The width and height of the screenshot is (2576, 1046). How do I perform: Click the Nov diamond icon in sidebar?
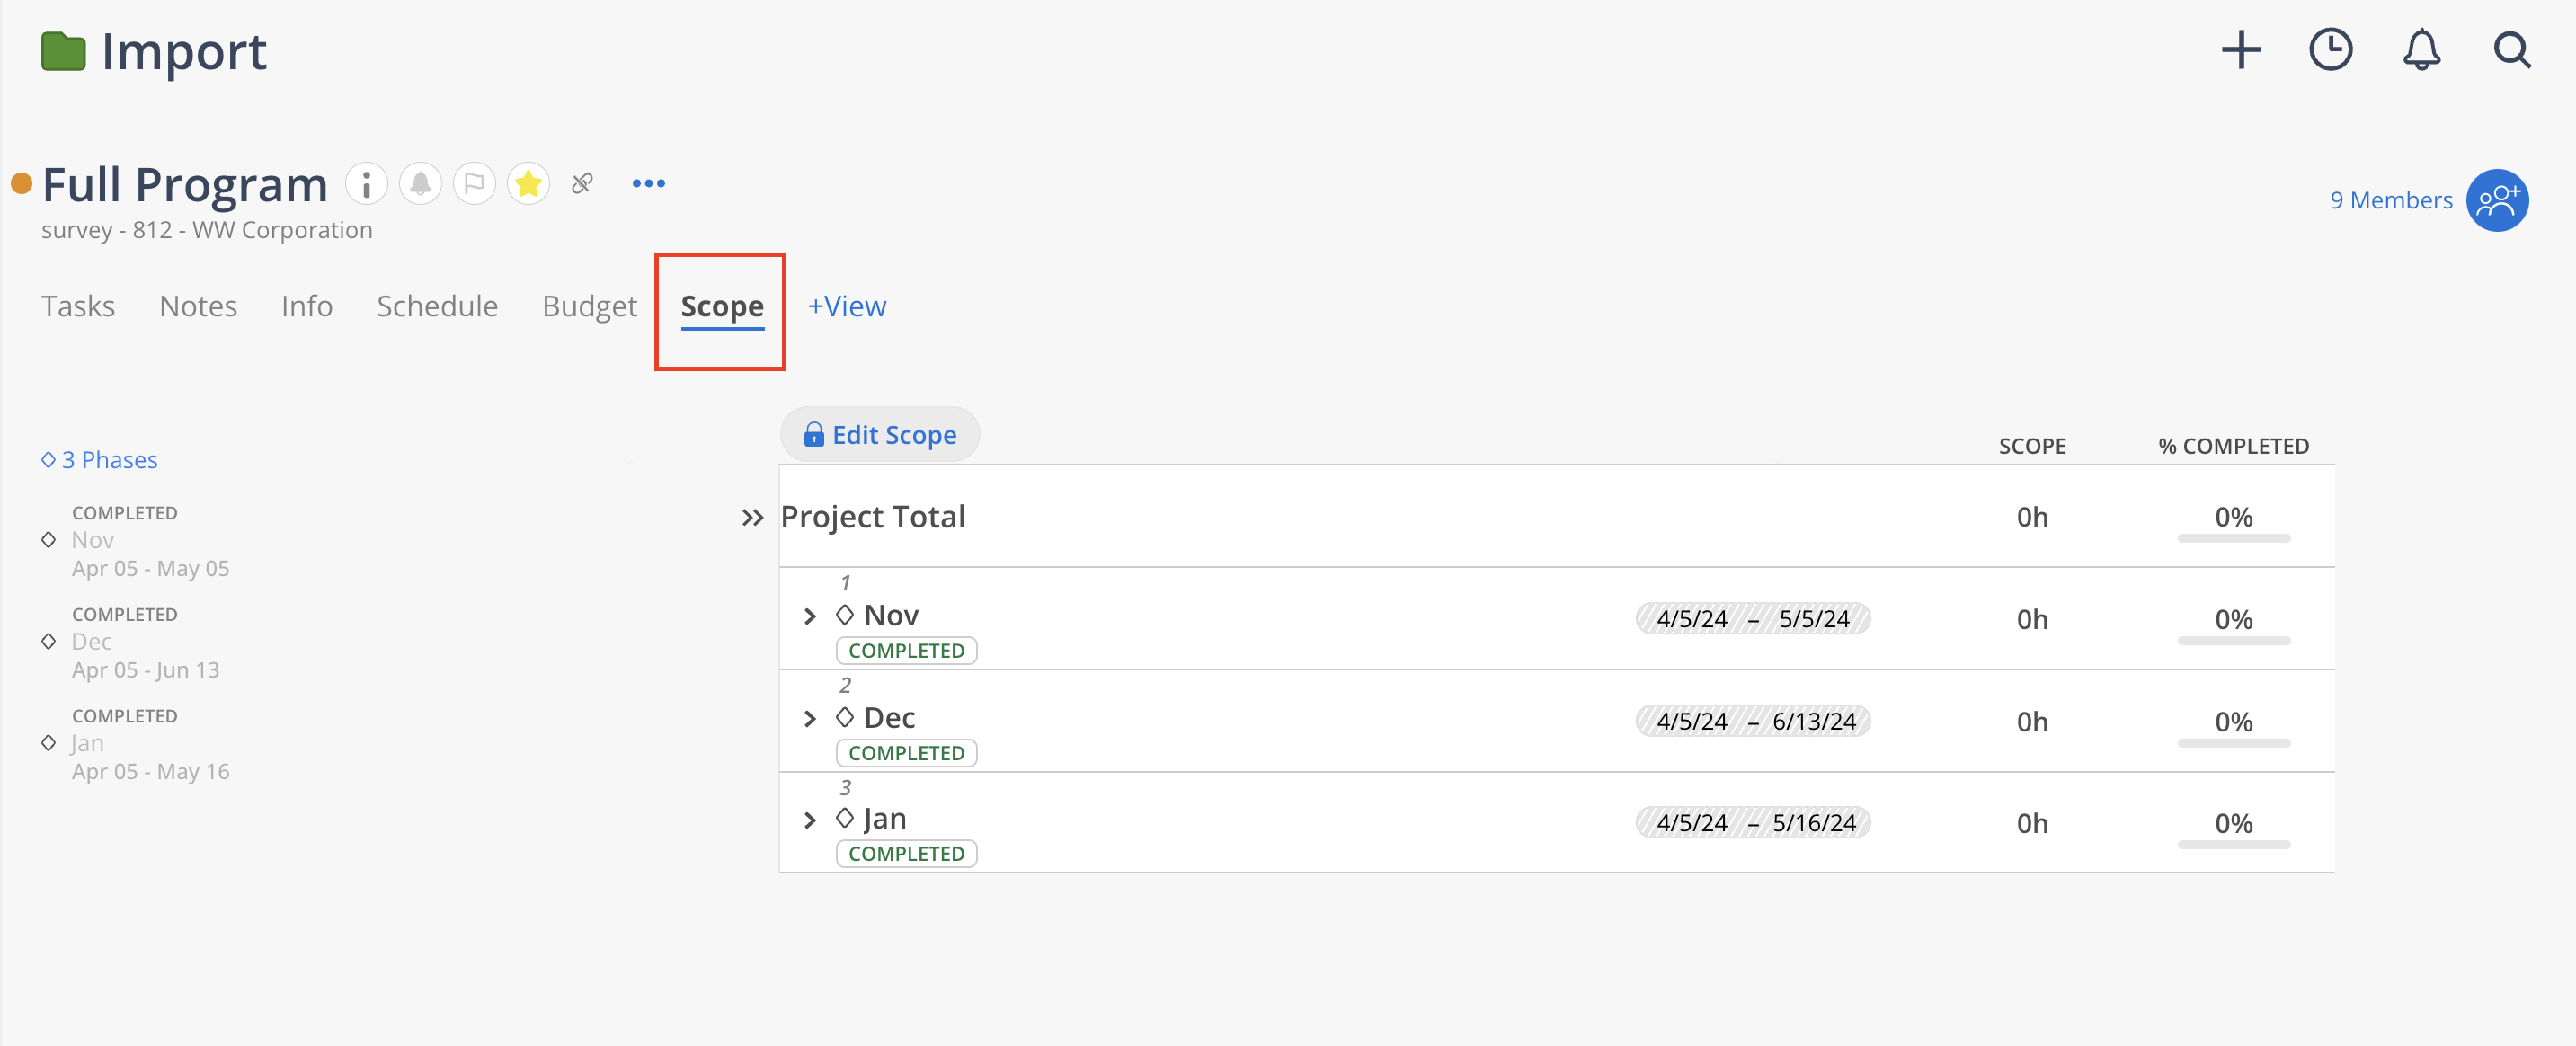(48, 540)
